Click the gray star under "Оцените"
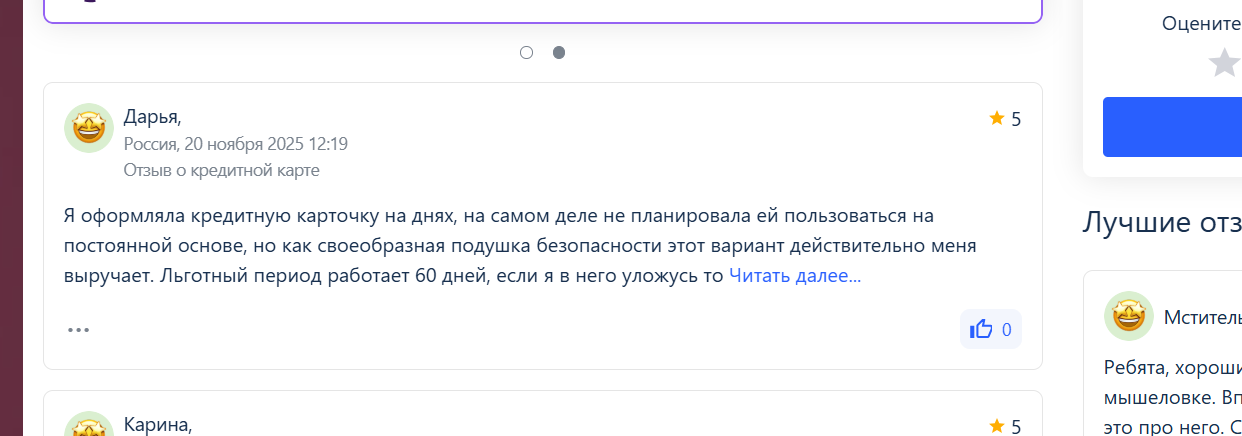This screenshot has height=436, width=1242. 1224,63
